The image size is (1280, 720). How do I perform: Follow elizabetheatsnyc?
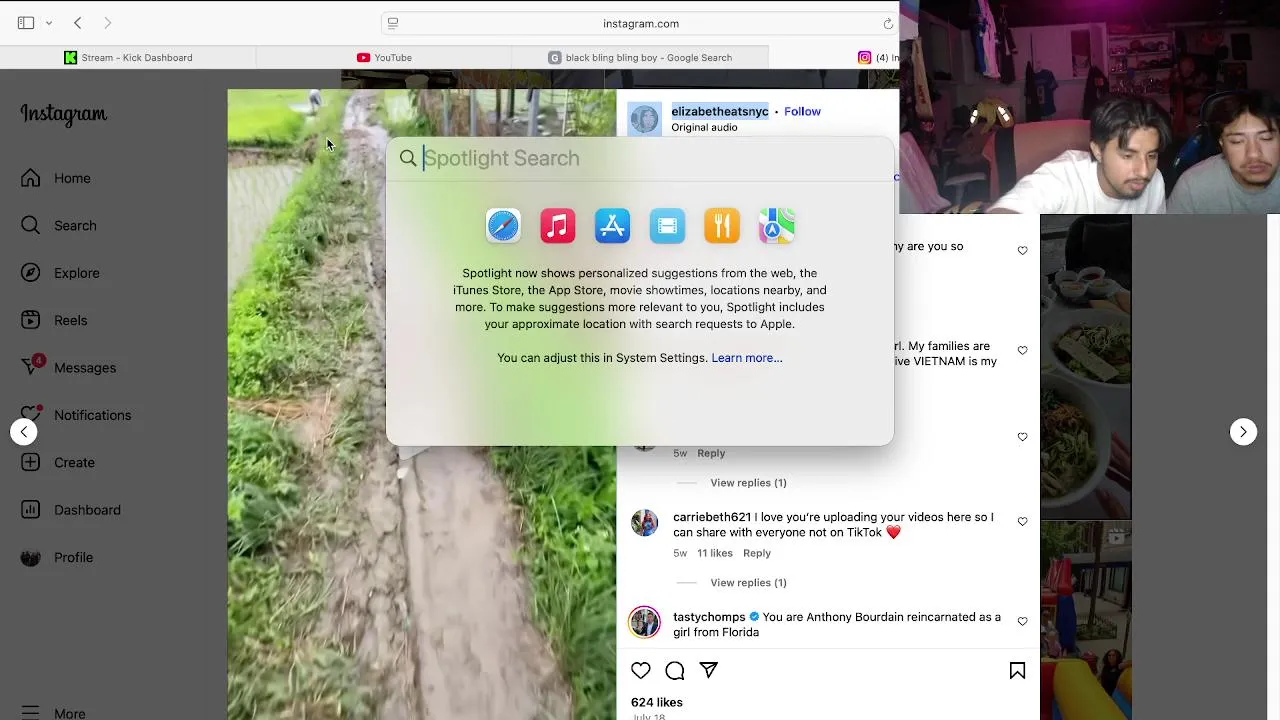pyautogui.click(x=802, y=111)
